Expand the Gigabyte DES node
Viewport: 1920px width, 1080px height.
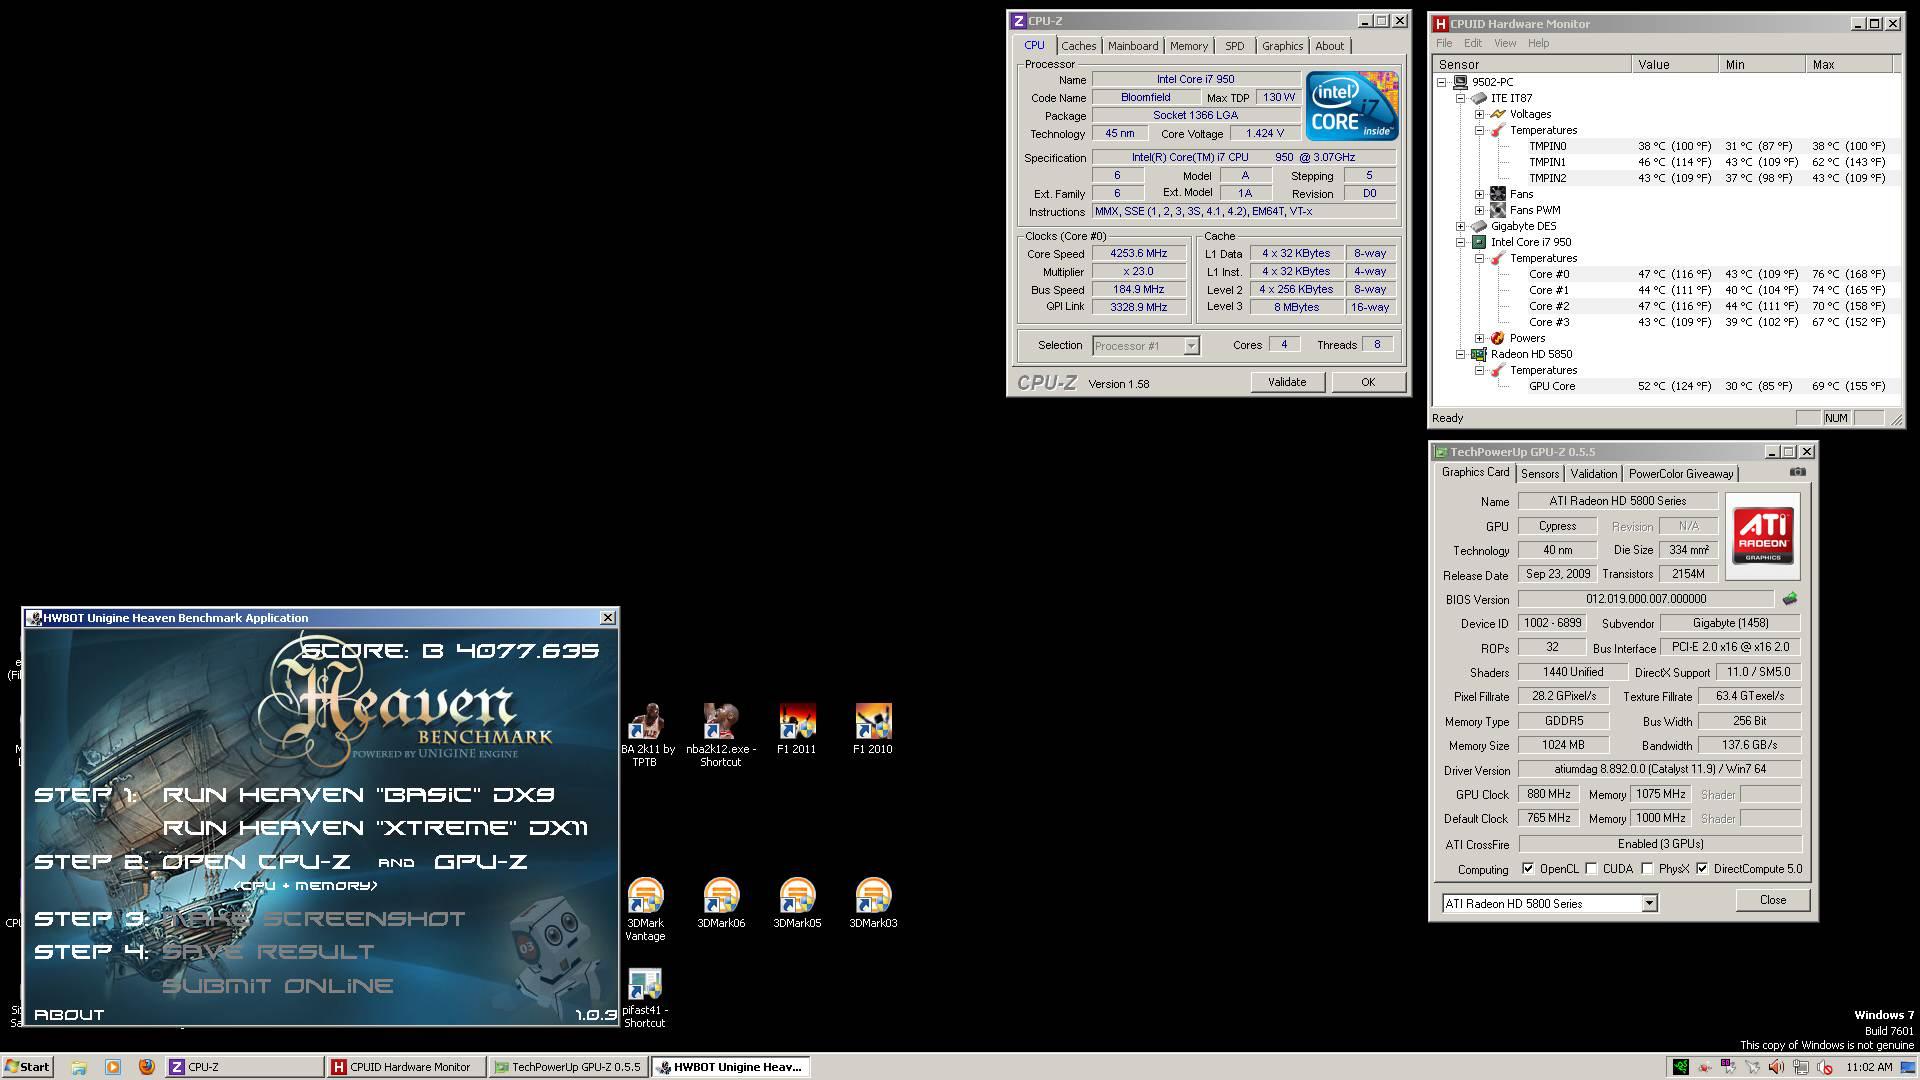1461,226
